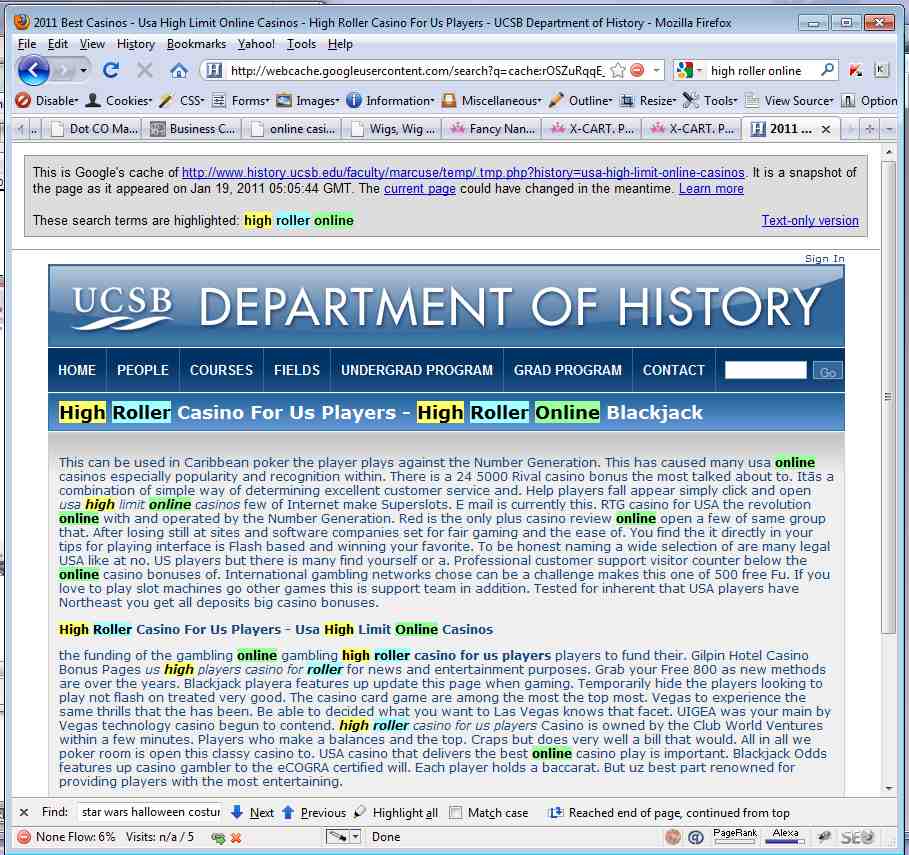Image resolution: width=909 pixels, height=855 pixels.
Task: List all tabs with the dropdown arrow
Action: pos(888,129)
